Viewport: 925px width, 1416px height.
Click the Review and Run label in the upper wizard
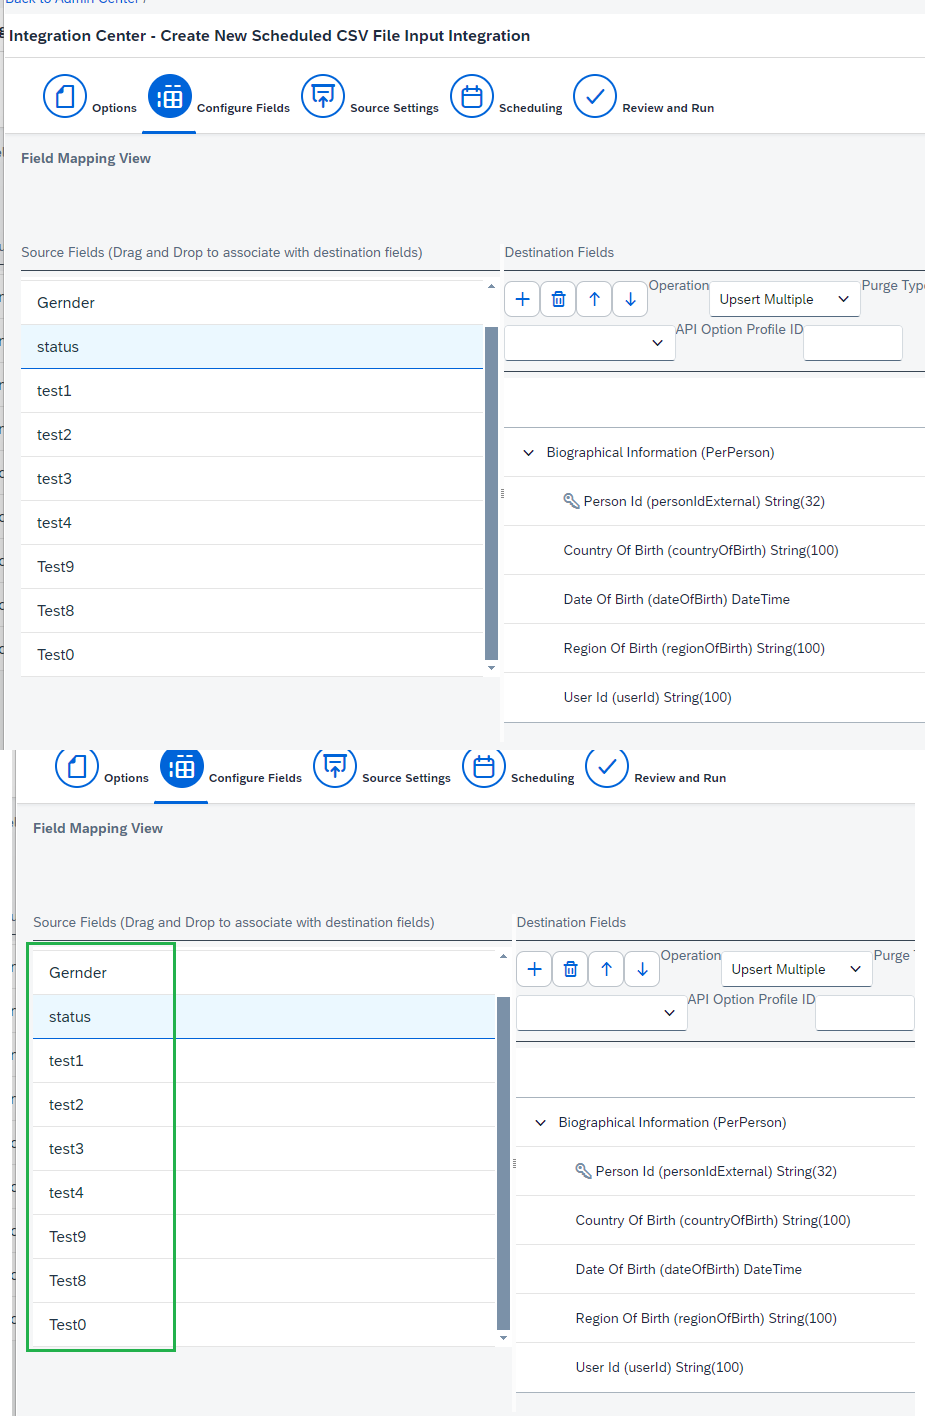668,108
